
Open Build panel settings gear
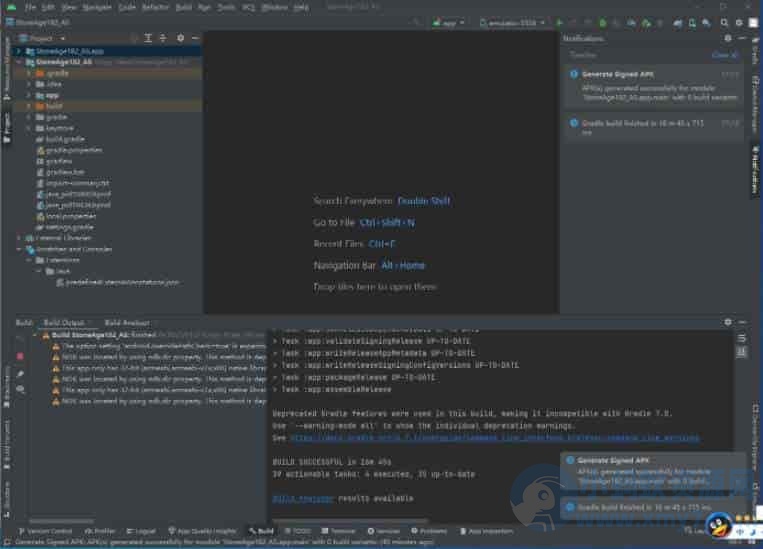(728, 322)
